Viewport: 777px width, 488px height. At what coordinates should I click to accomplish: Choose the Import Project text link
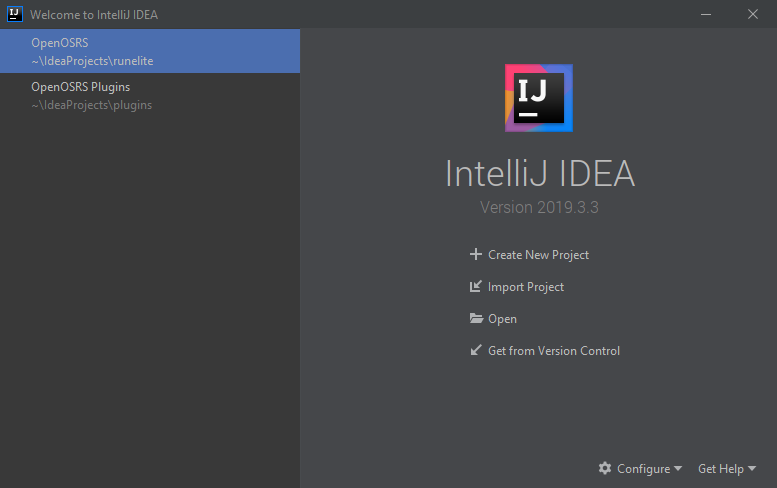(526, 287)
